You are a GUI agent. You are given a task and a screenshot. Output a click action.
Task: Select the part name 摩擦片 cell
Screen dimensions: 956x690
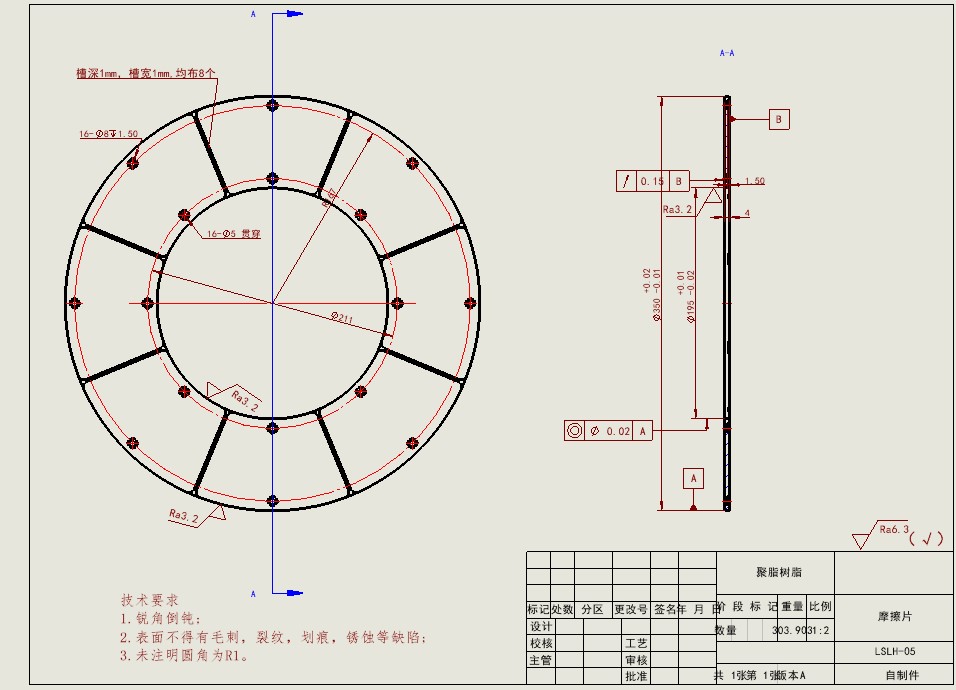pyautogui.click(x=893, y=617)
